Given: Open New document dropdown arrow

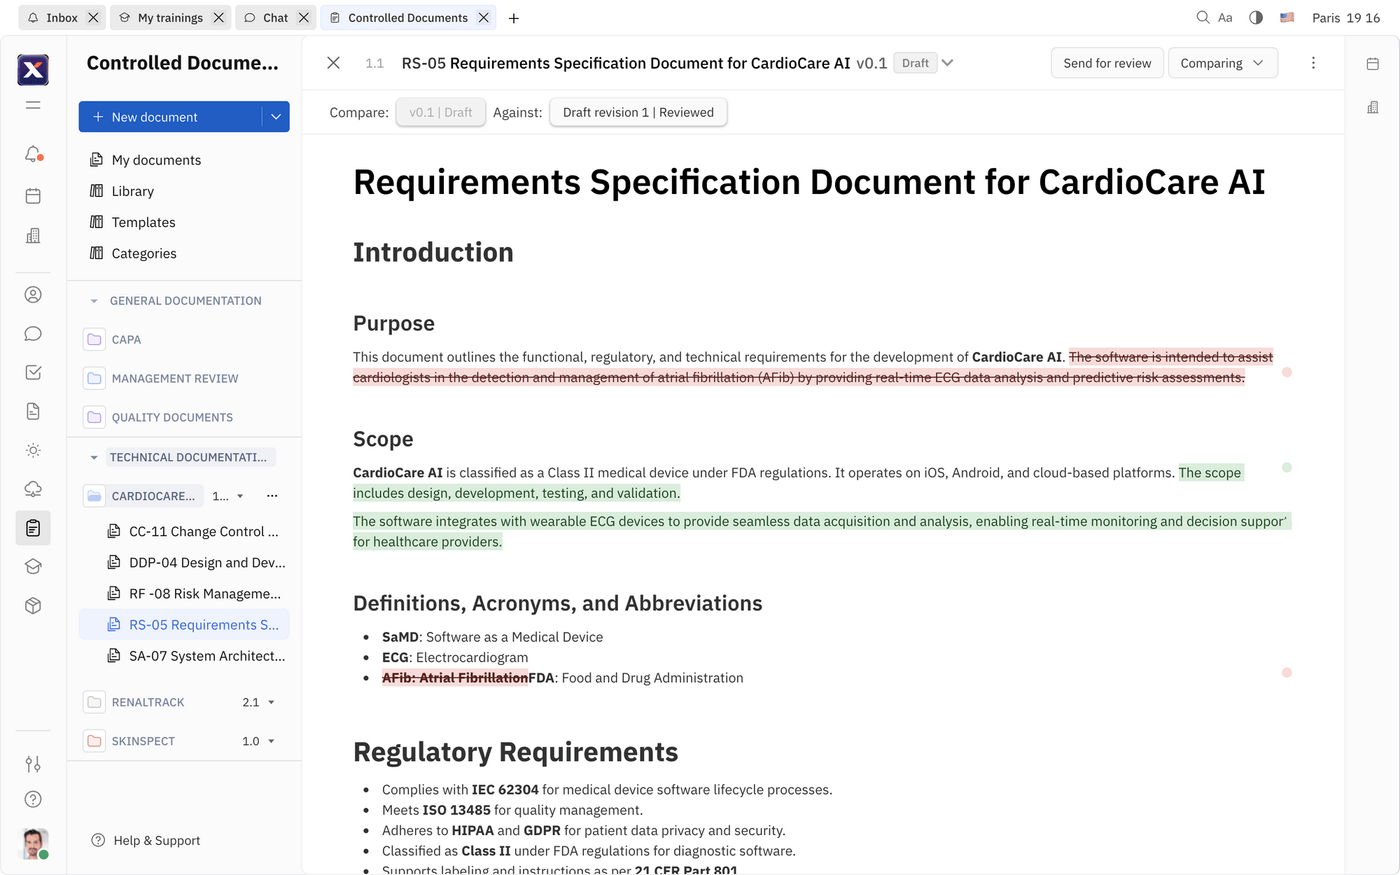Looking at the screenshot, I should point(276,117).
